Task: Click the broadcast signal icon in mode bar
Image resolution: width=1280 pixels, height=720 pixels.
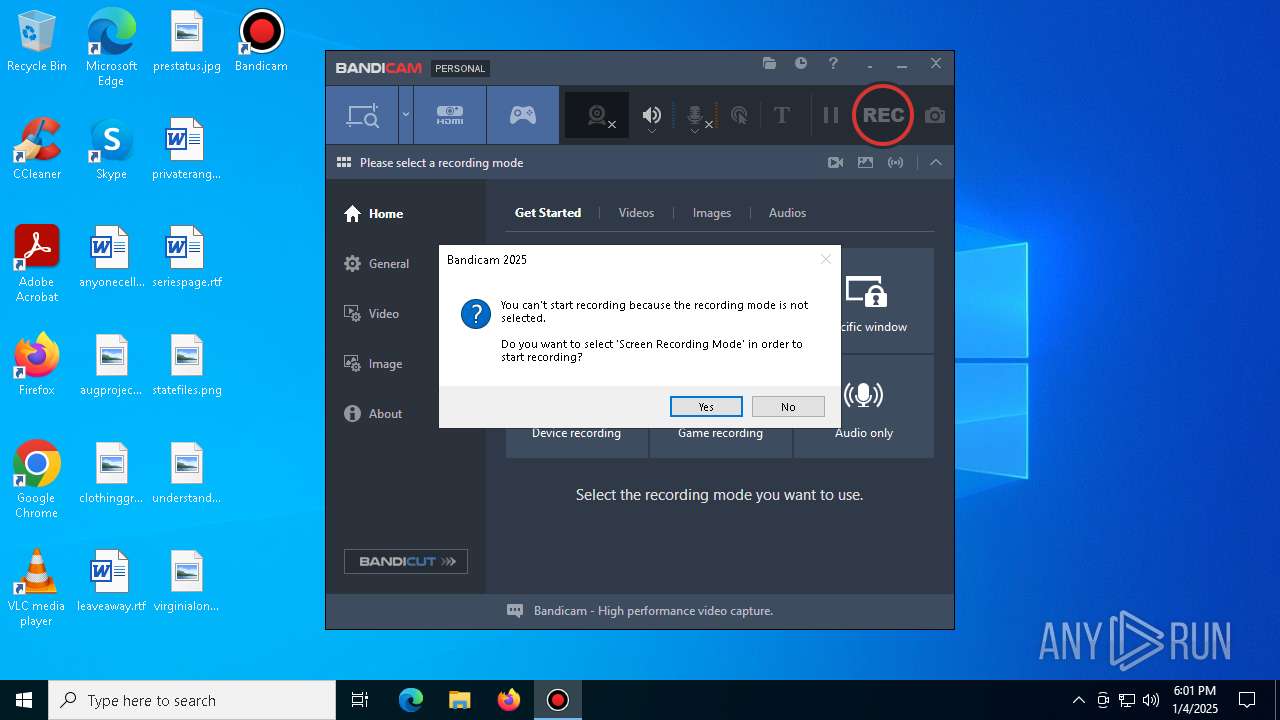Action: [895, 163]
